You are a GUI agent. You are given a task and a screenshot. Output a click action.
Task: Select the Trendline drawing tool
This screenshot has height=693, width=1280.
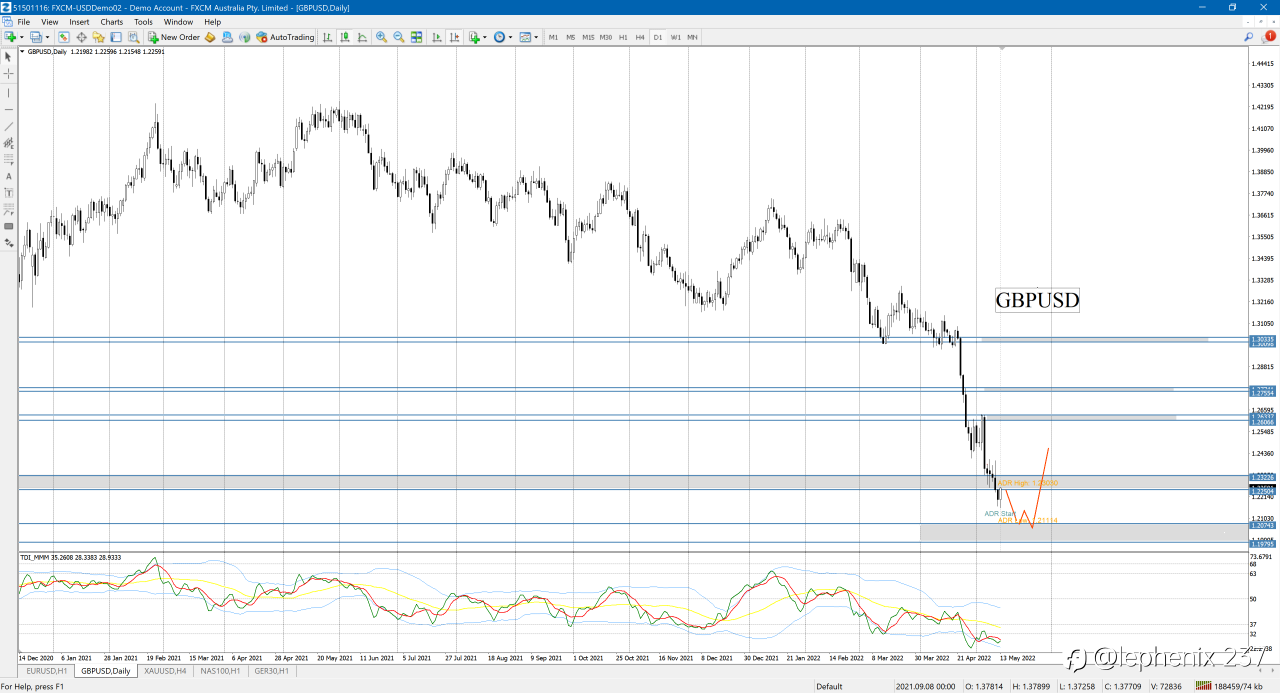coord(9,126)
